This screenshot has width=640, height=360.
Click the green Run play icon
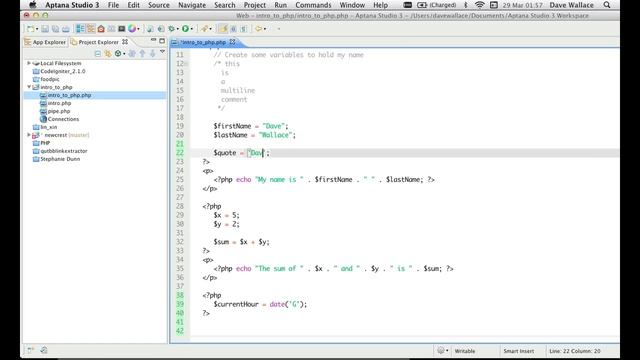pos(185,29)
